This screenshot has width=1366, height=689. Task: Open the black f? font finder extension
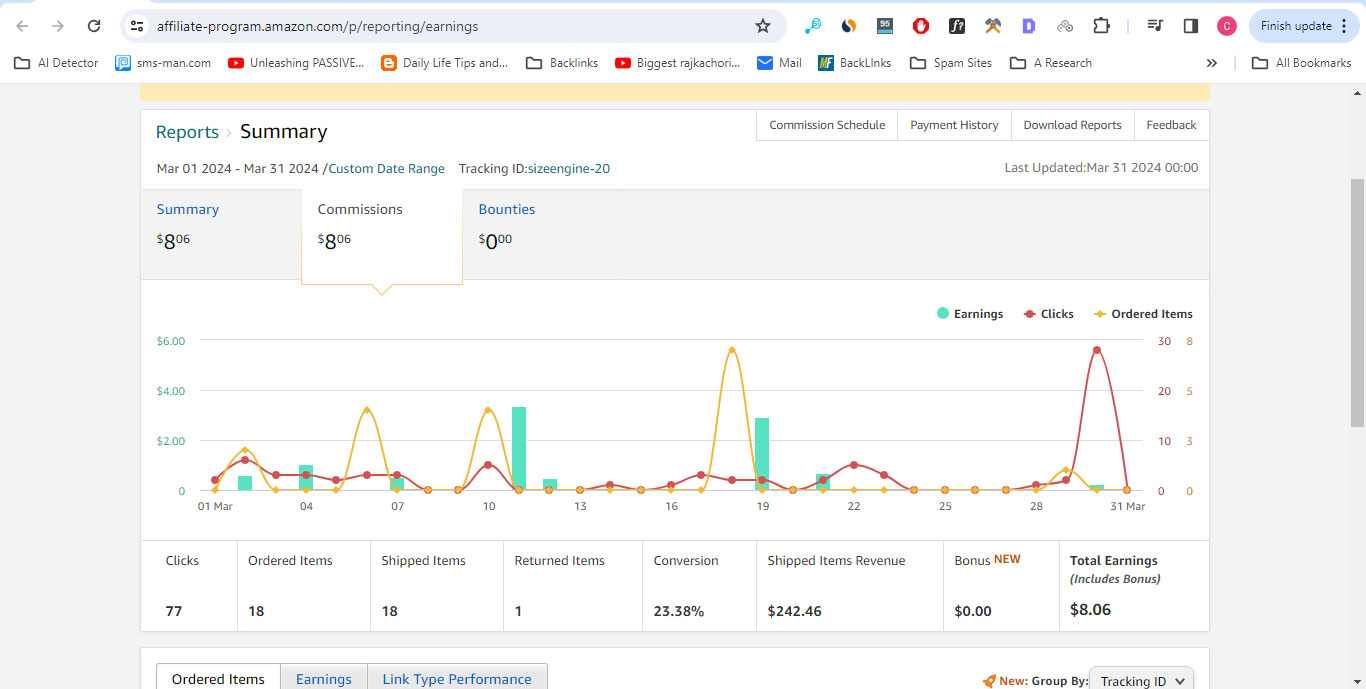coord(957,26)
